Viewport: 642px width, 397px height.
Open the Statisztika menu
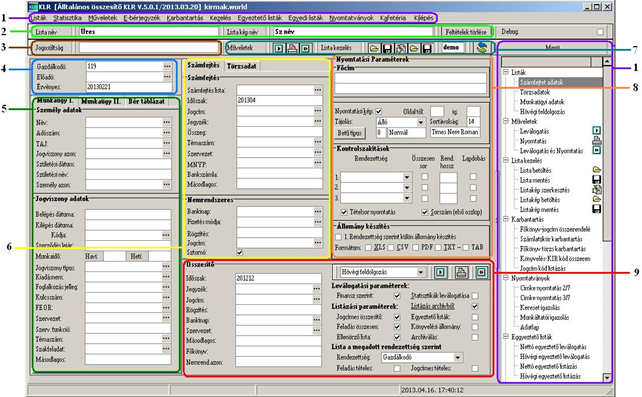68,18
